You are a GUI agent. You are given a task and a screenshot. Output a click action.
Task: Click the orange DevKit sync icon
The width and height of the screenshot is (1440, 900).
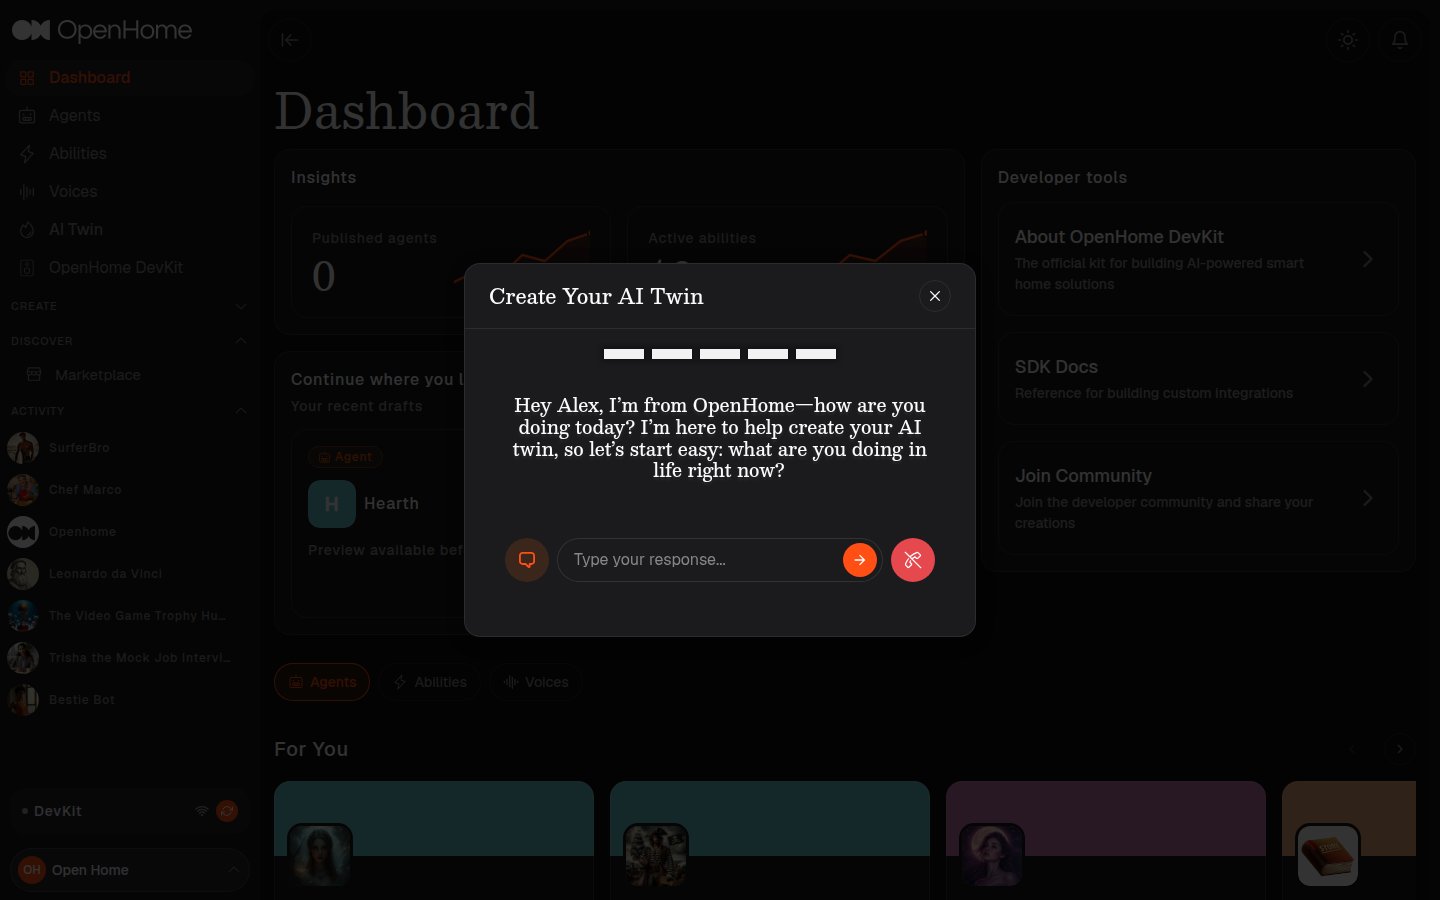click(x=227, y=811)
